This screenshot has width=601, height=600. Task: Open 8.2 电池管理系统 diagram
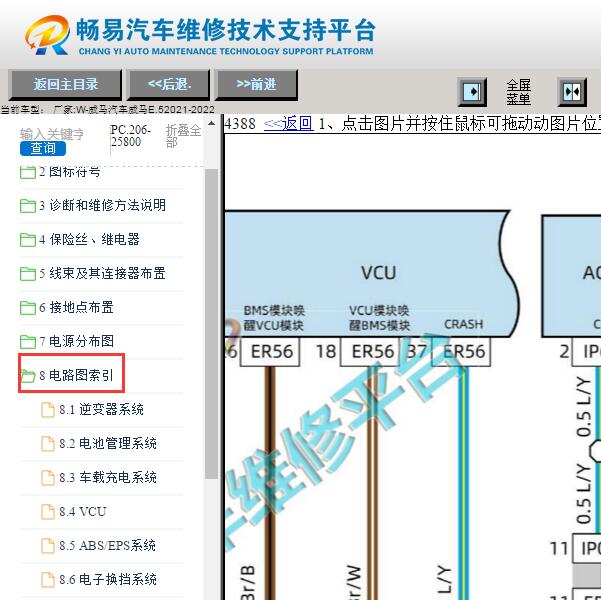pos(108,444)
